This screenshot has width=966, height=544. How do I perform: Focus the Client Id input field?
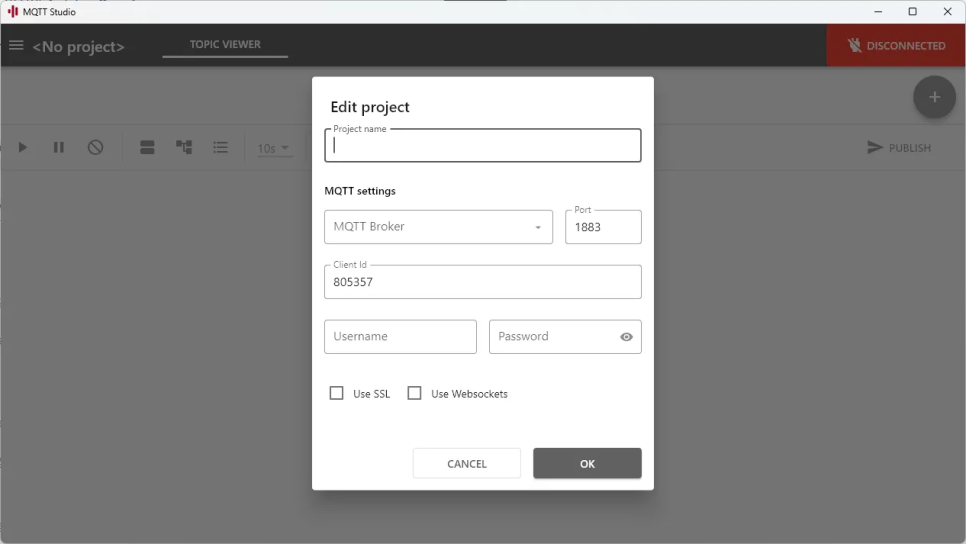483,282
